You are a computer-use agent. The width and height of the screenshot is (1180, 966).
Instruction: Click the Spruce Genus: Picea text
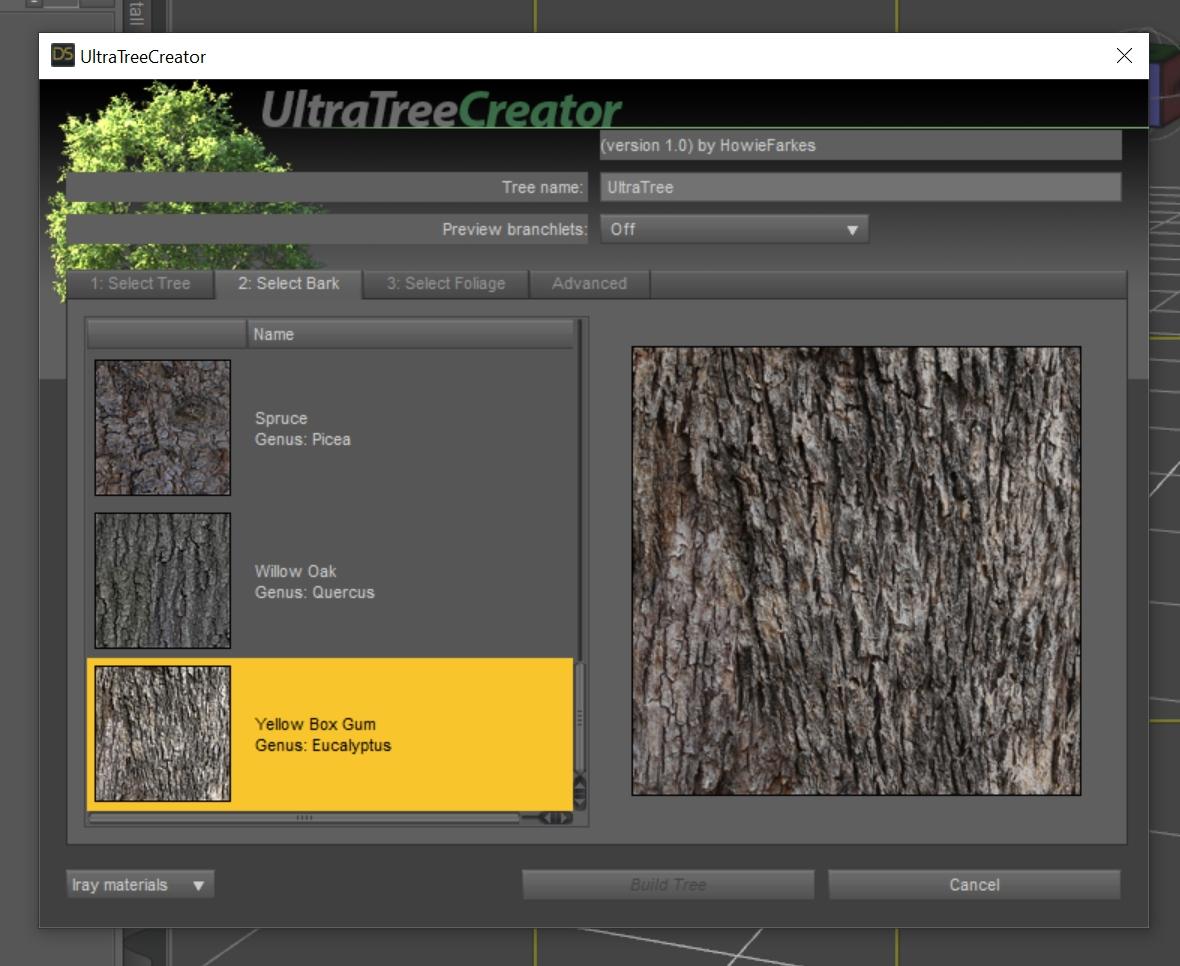(303, 429)
